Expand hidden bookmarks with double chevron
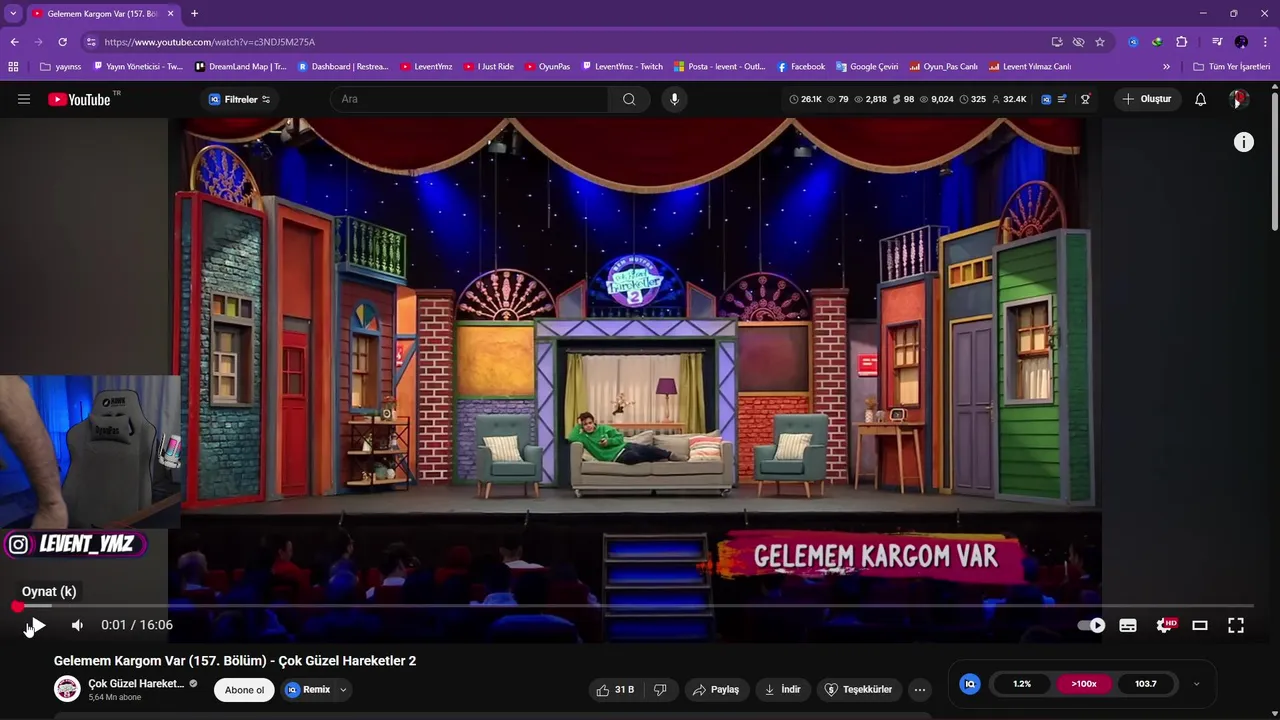This screenshot has width=1280, height=720. (x=1166, y=67)
